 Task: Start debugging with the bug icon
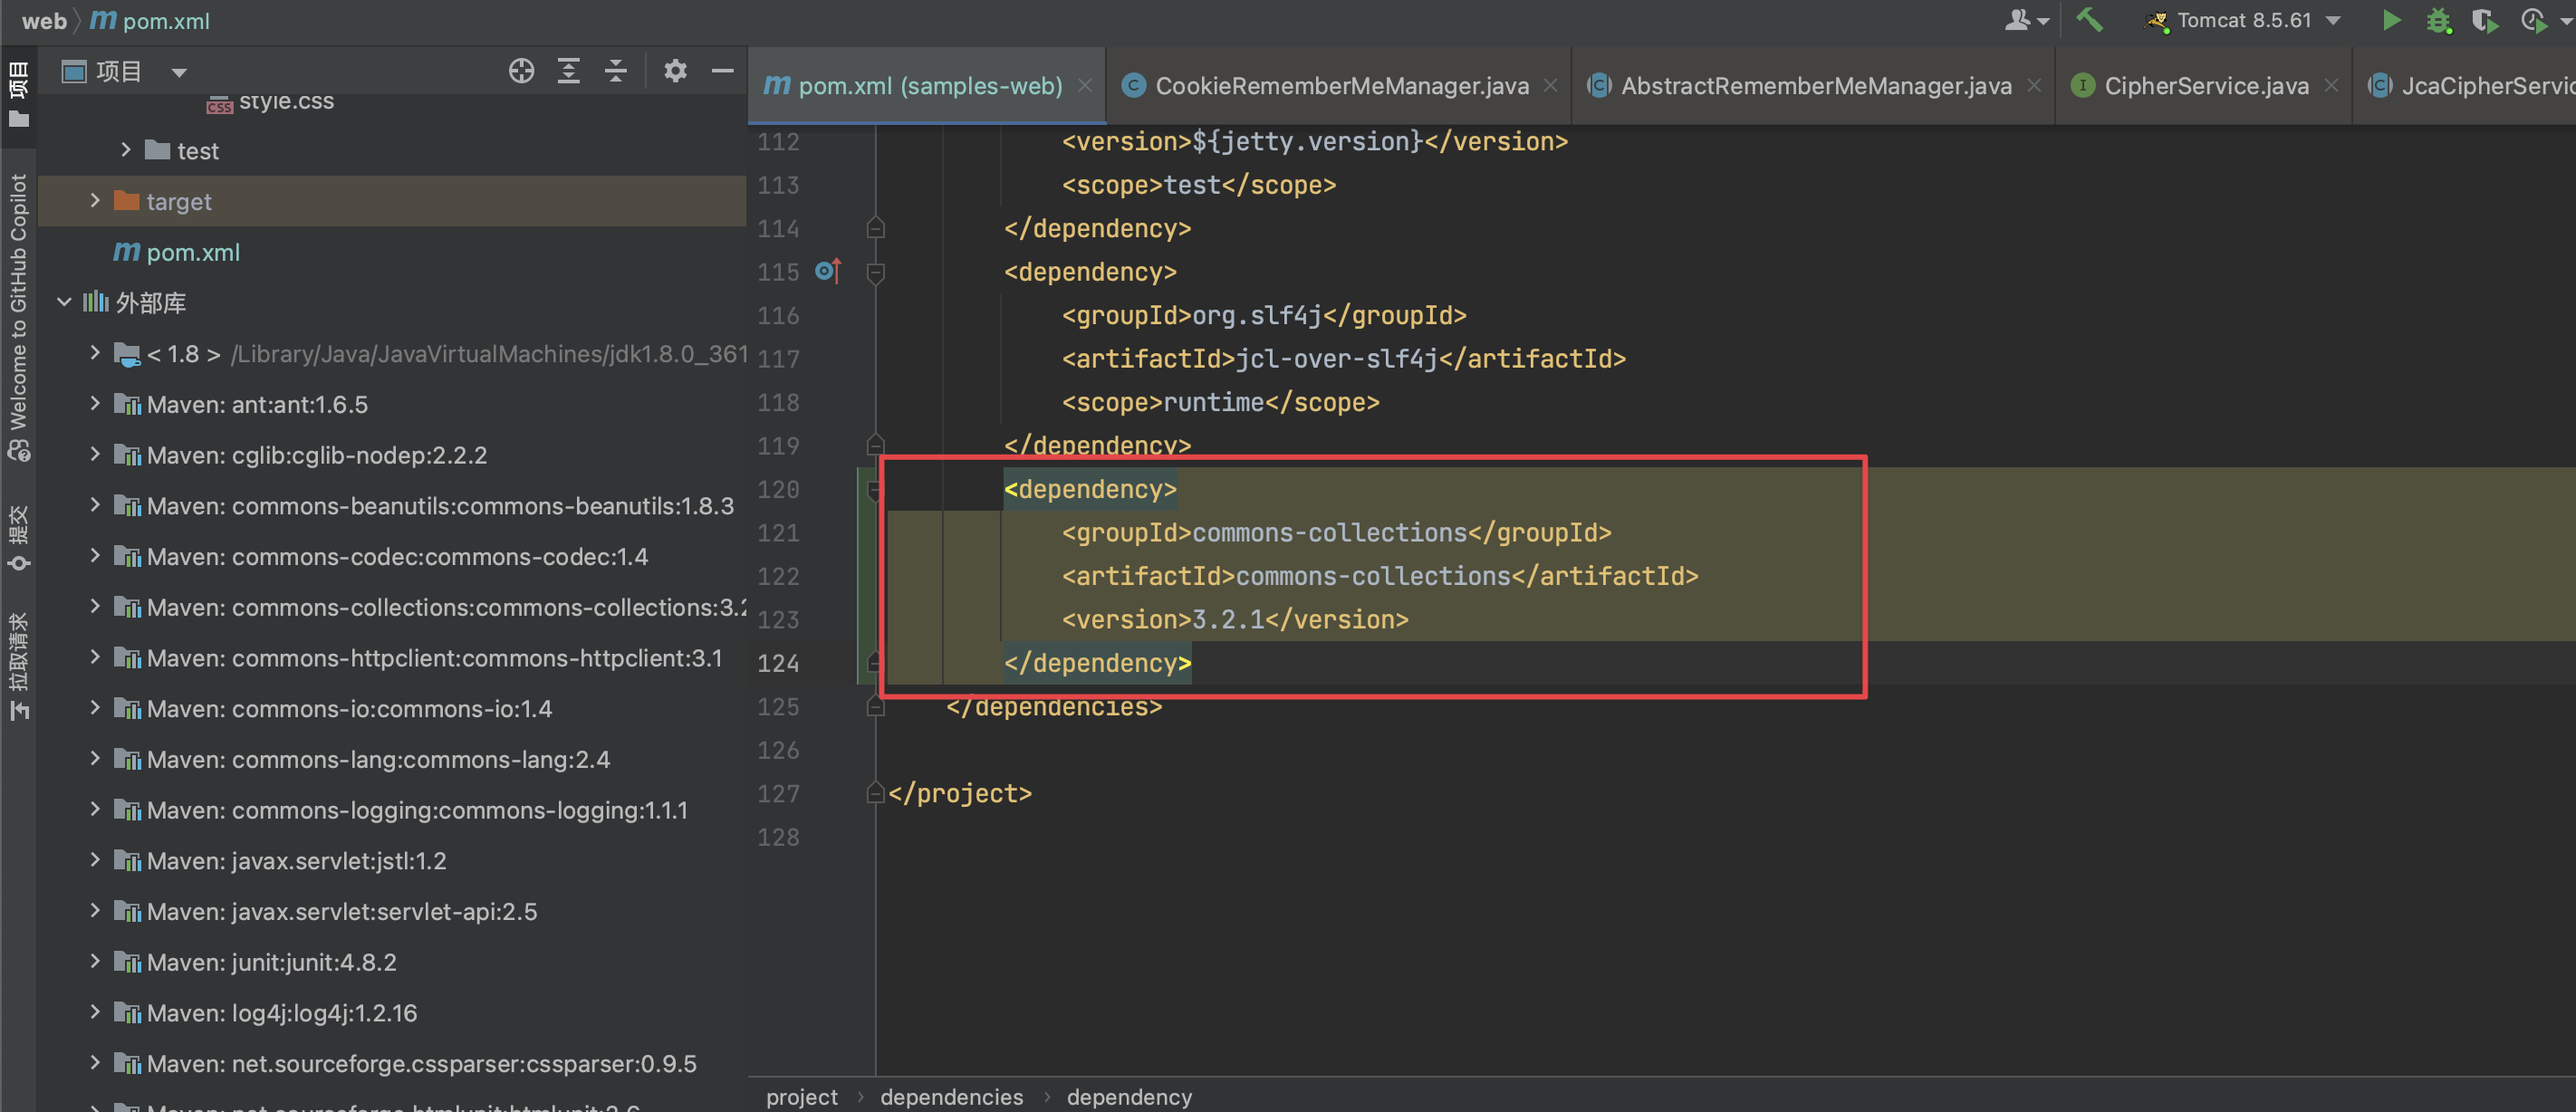[x=2438, y=20]
